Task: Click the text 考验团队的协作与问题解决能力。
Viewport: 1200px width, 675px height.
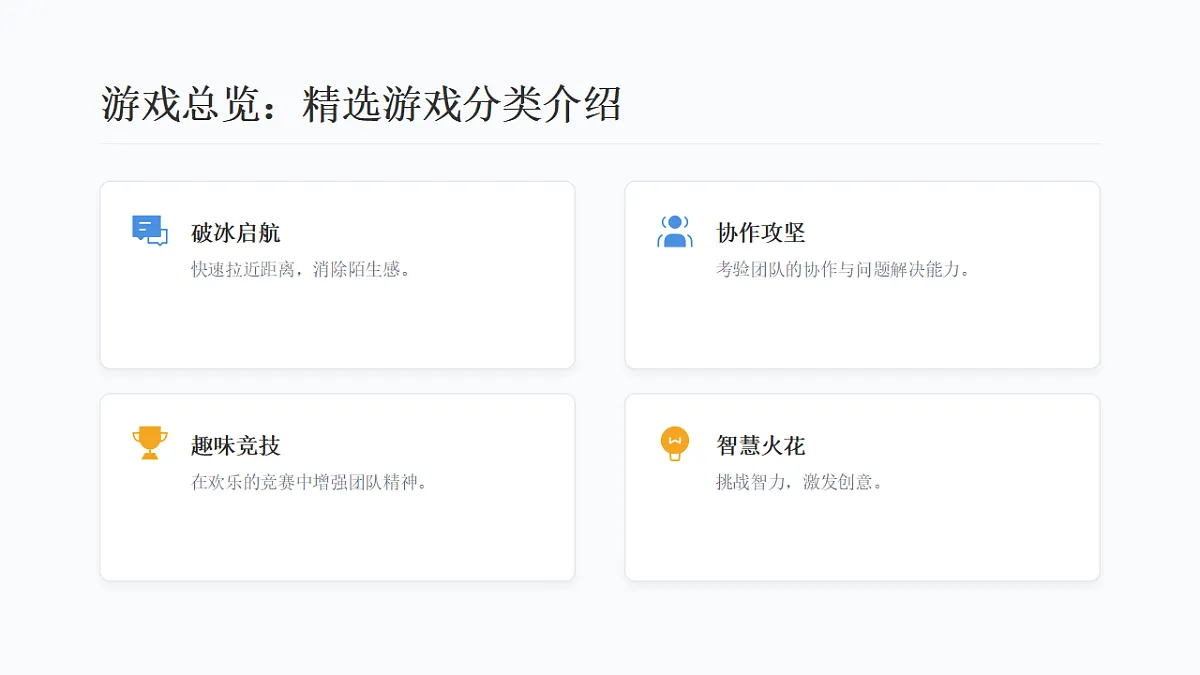Action: [x=844, y=269]
